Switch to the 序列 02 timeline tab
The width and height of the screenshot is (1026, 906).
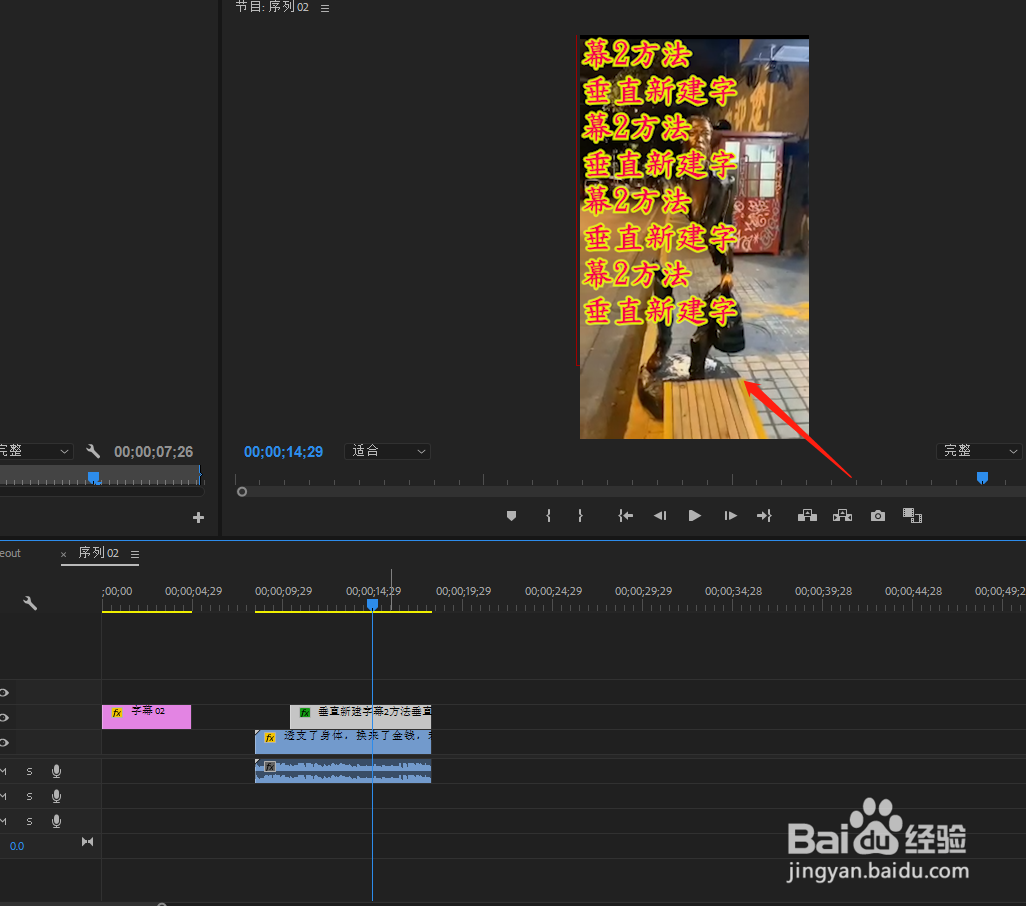[x=97, y=553]
